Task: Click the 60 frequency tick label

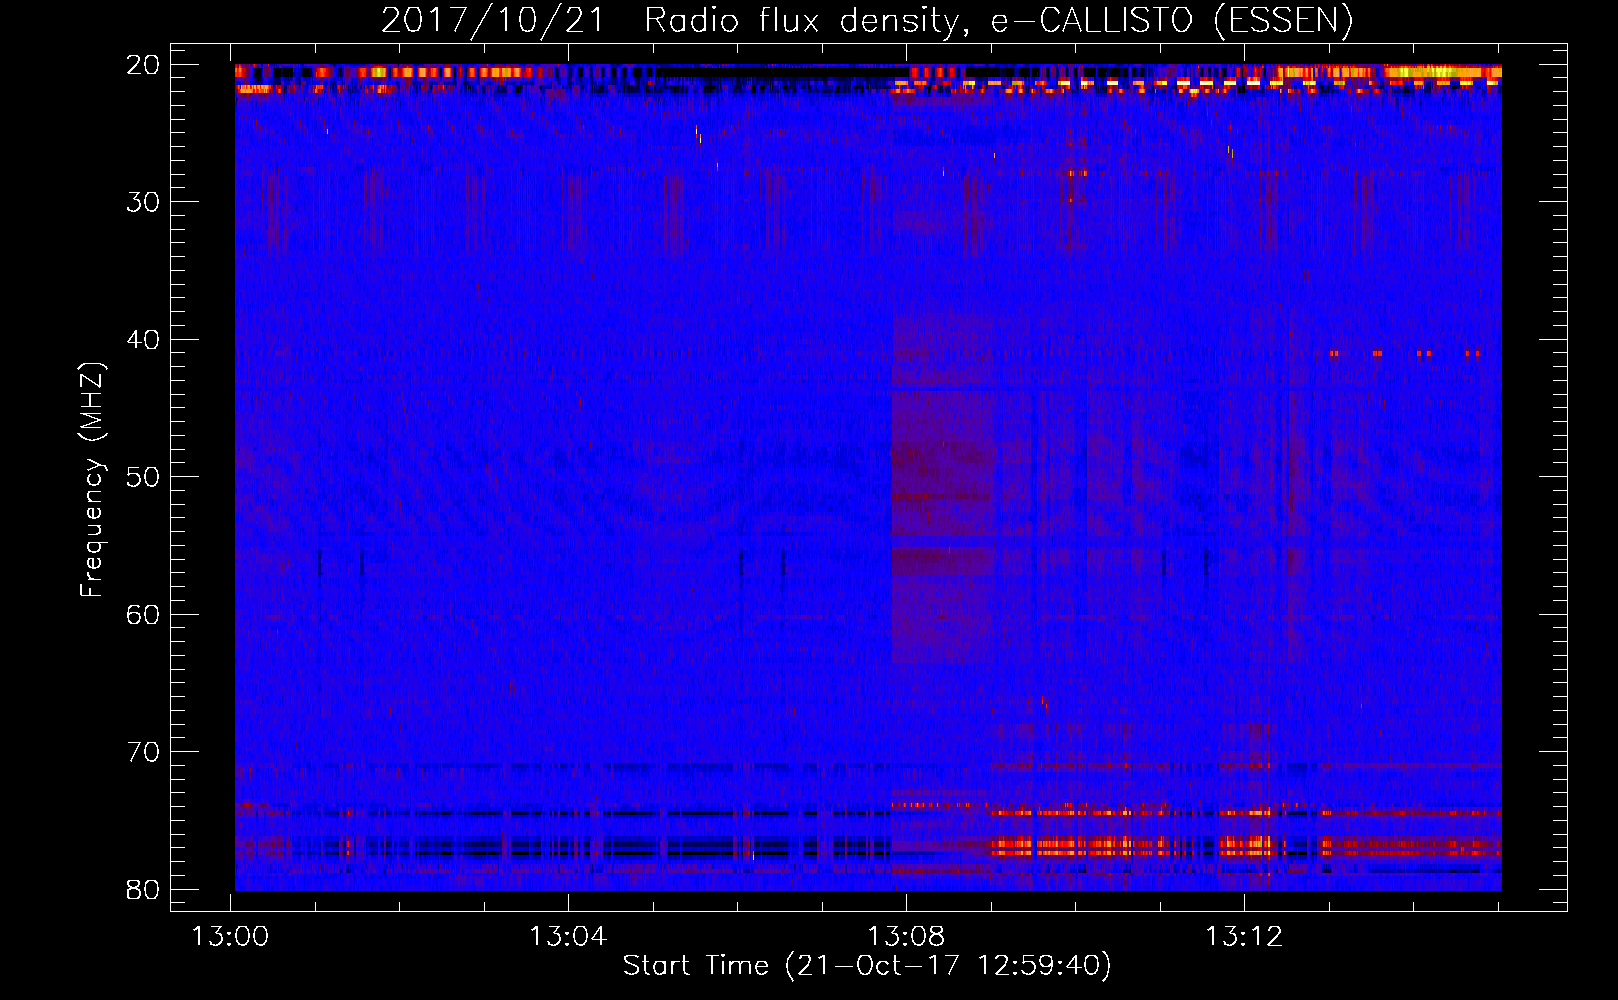Action: coord(143,614)
